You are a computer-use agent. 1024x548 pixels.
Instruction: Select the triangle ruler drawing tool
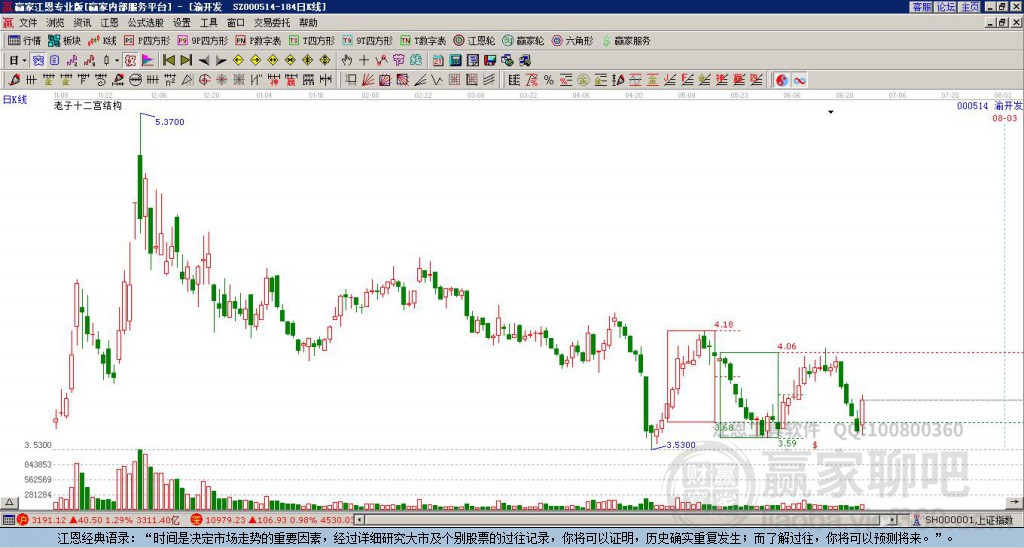(x=187, y=80)
